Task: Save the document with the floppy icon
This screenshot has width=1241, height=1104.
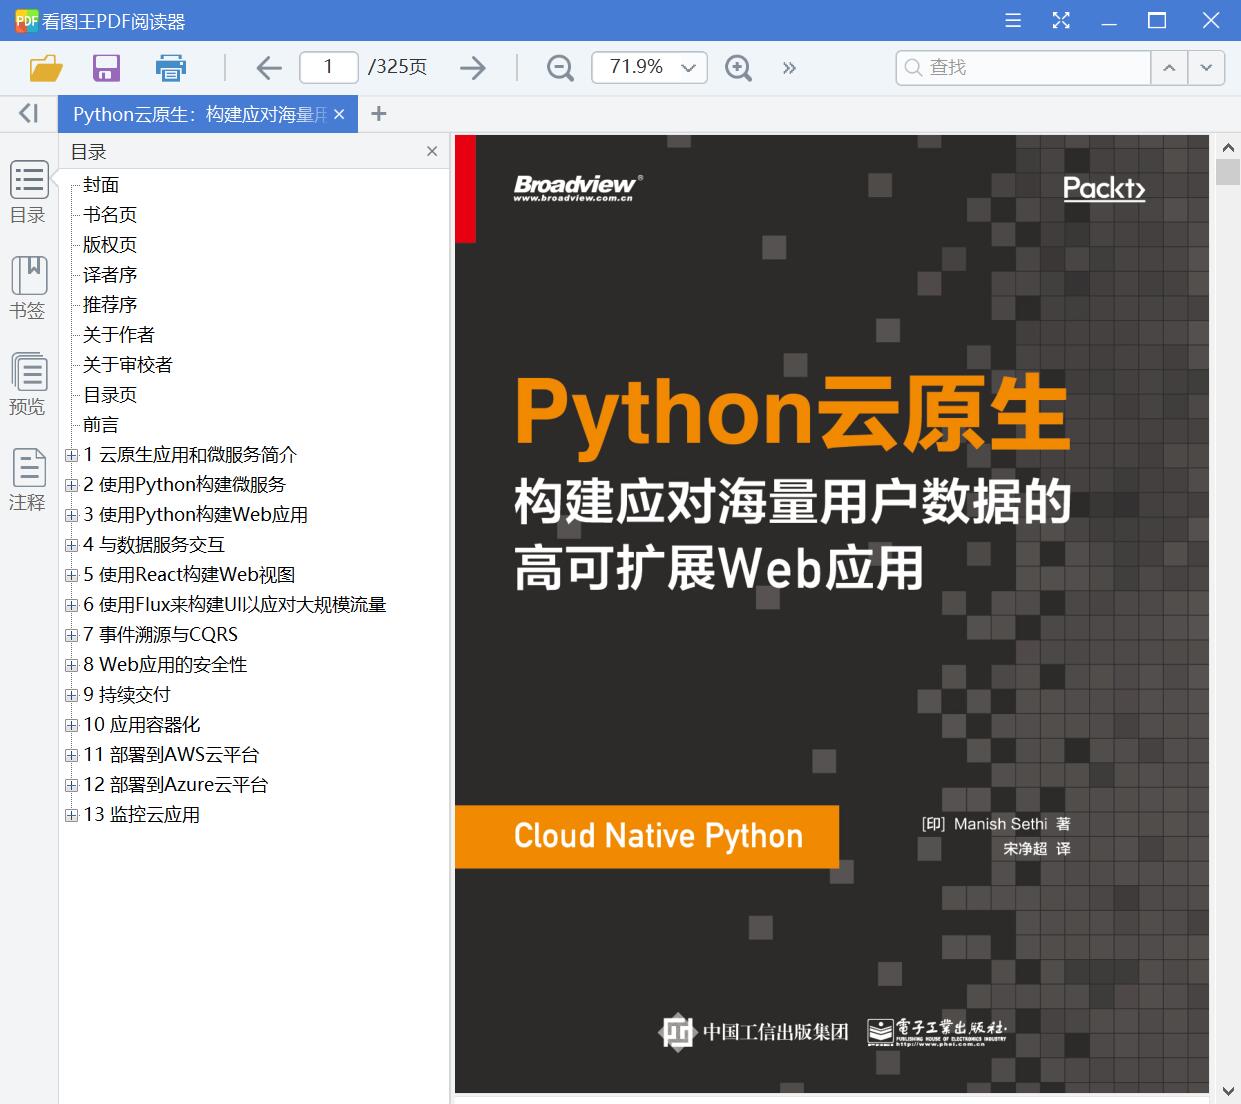Action: (x=106, y=68)
